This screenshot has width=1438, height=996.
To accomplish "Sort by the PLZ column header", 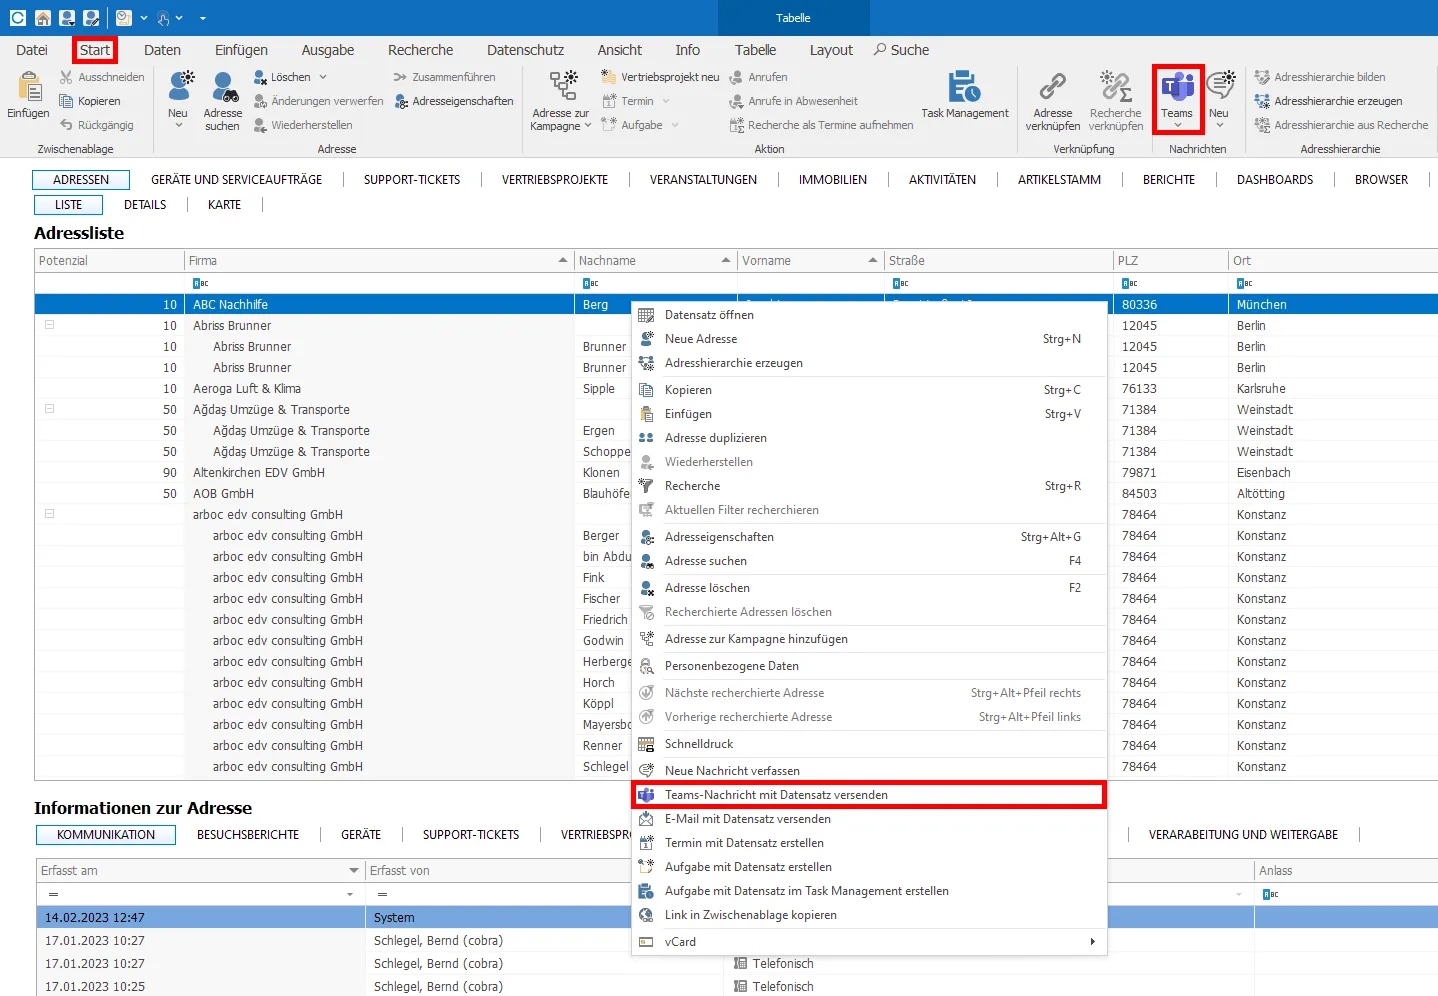I will [1170, 261].
